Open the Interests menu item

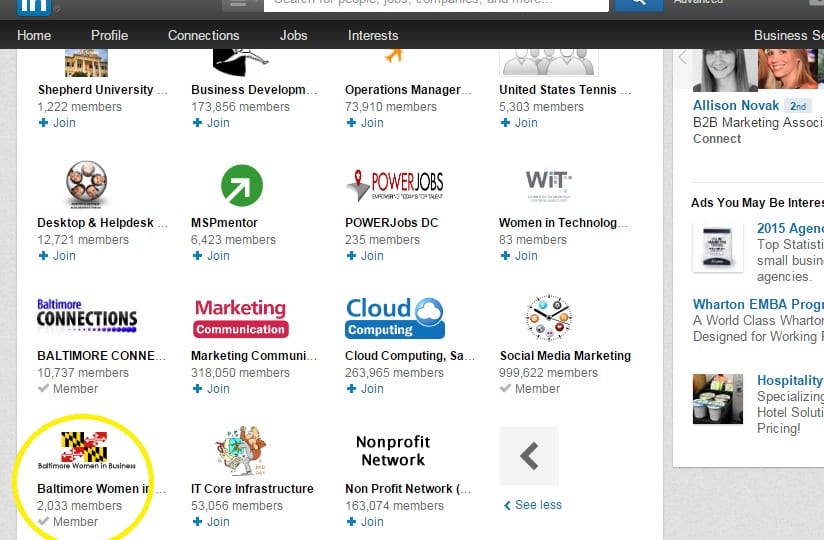373,35
